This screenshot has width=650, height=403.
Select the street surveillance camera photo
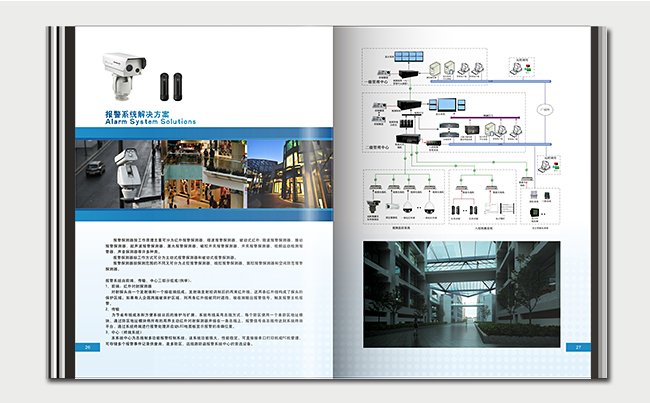point(118,174)
